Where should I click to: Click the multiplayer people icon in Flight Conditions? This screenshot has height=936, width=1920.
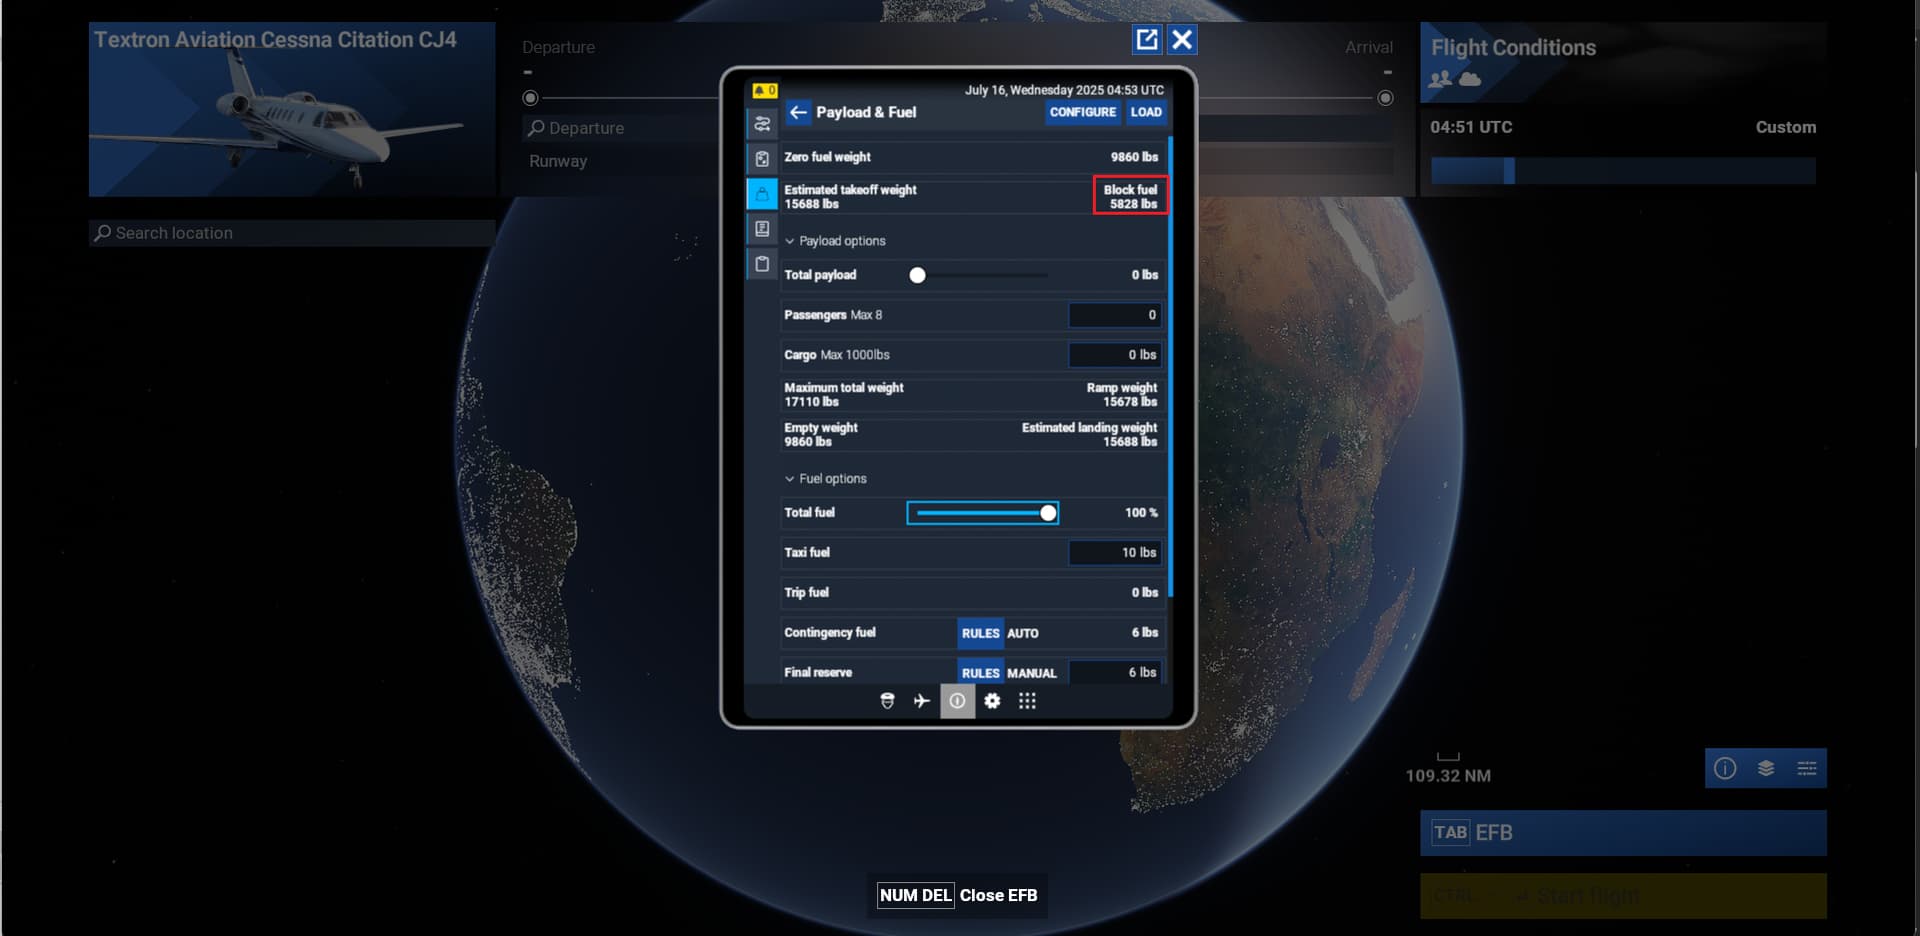1441,78
